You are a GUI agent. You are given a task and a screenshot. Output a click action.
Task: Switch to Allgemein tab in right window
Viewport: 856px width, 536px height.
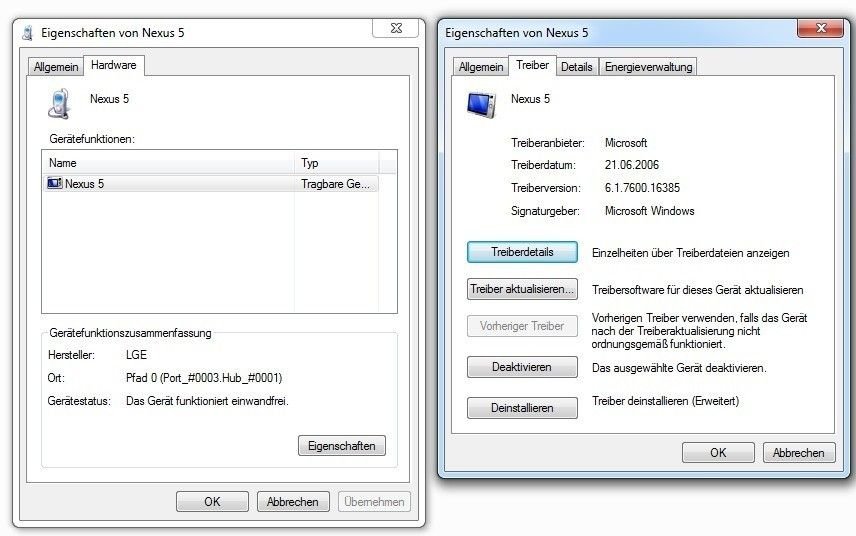(x=480, y=67)
